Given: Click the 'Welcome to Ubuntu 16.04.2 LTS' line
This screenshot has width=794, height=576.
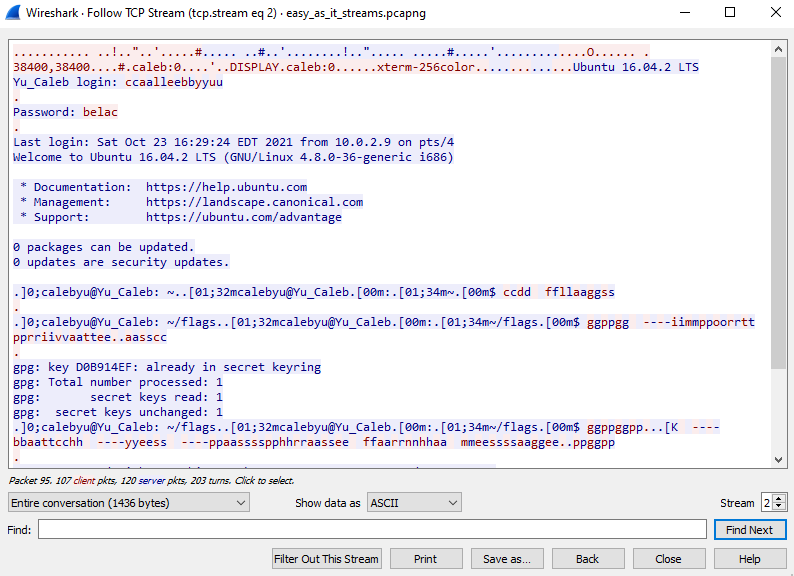Looking at the screenshot, I should pos(233,157).
